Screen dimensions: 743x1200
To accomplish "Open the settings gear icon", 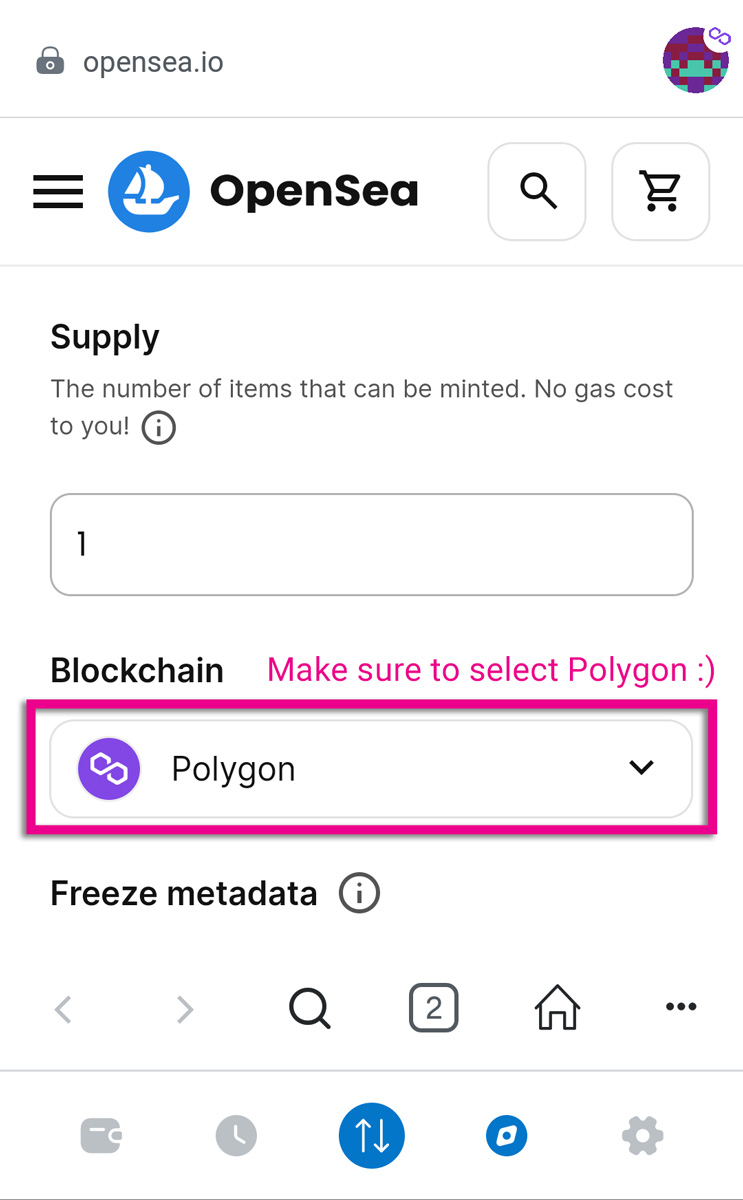I will (641, 1136).
